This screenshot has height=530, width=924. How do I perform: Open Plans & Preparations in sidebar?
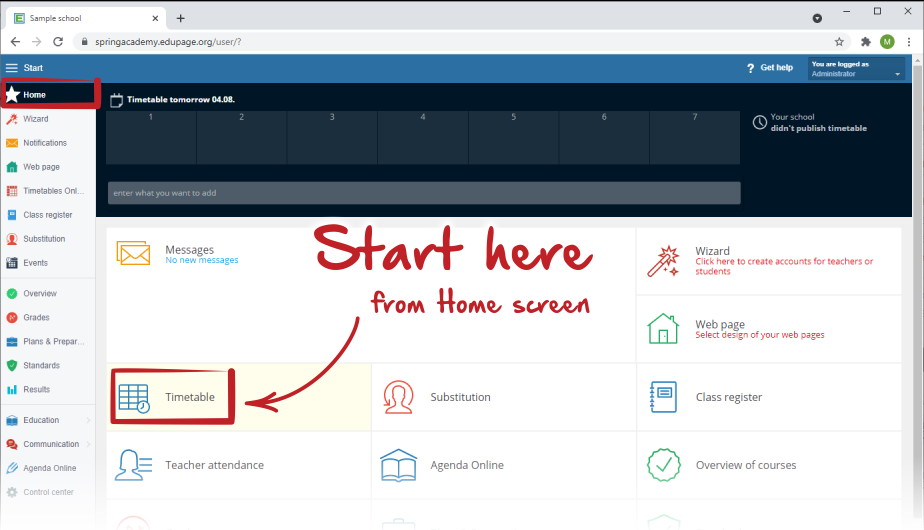(x=53, y=341)
